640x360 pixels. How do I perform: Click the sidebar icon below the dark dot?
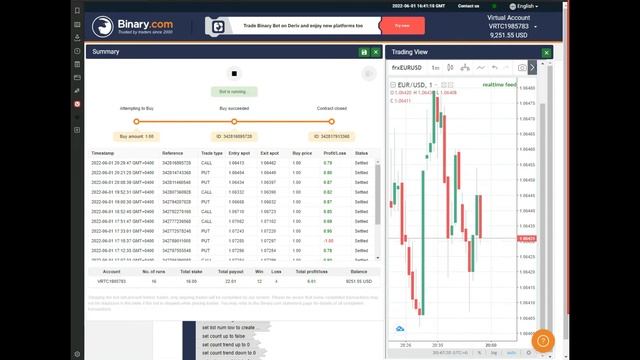pyautogui.click(x=77, y=130)
